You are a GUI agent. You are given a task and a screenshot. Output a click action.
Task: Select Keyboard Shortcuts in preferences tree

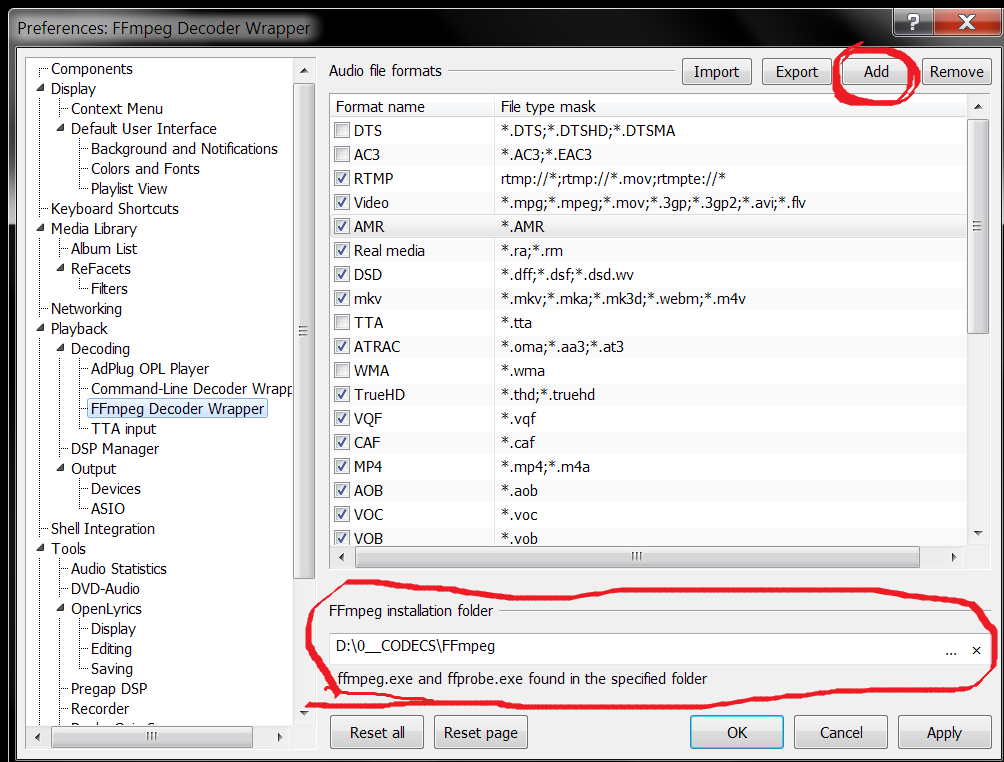114,209
